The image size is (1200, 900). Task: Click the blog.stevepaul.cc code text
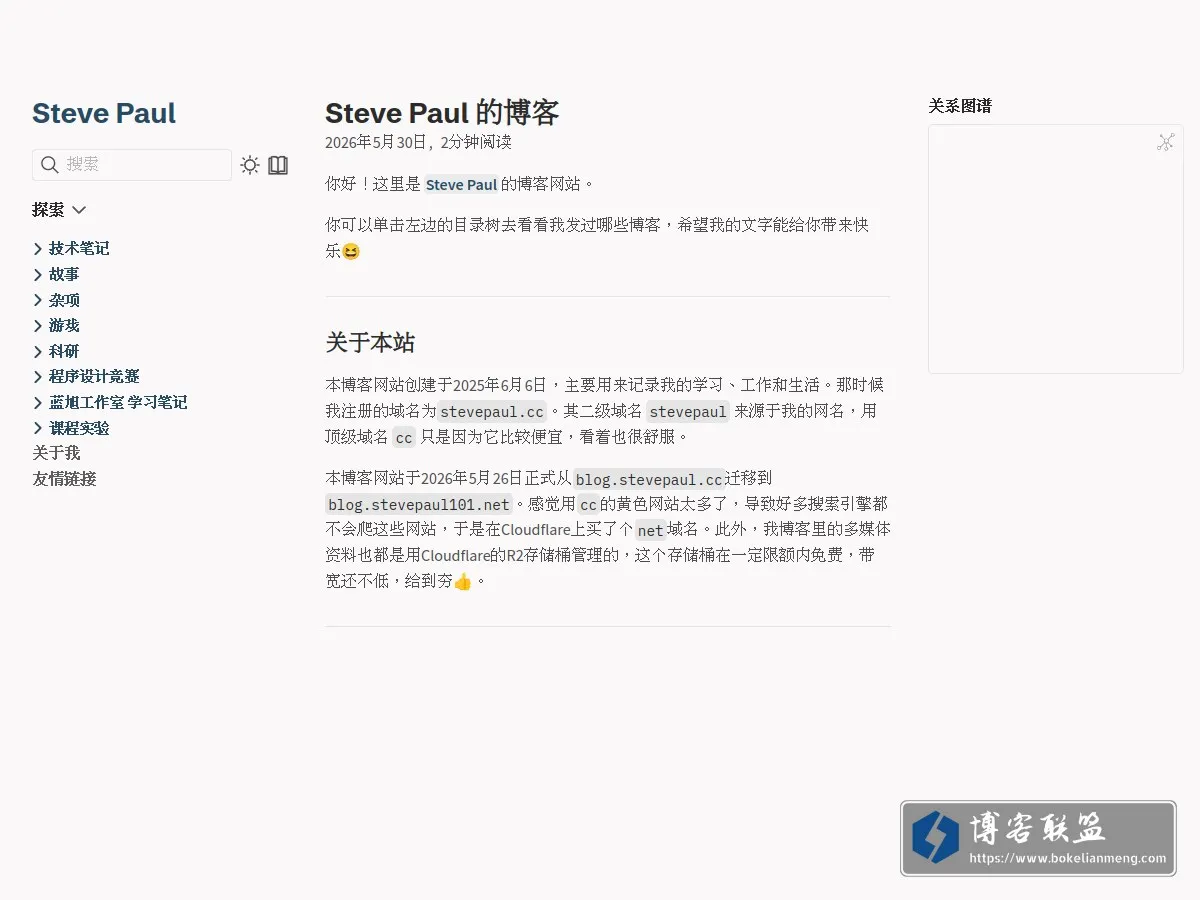[649, 479]
